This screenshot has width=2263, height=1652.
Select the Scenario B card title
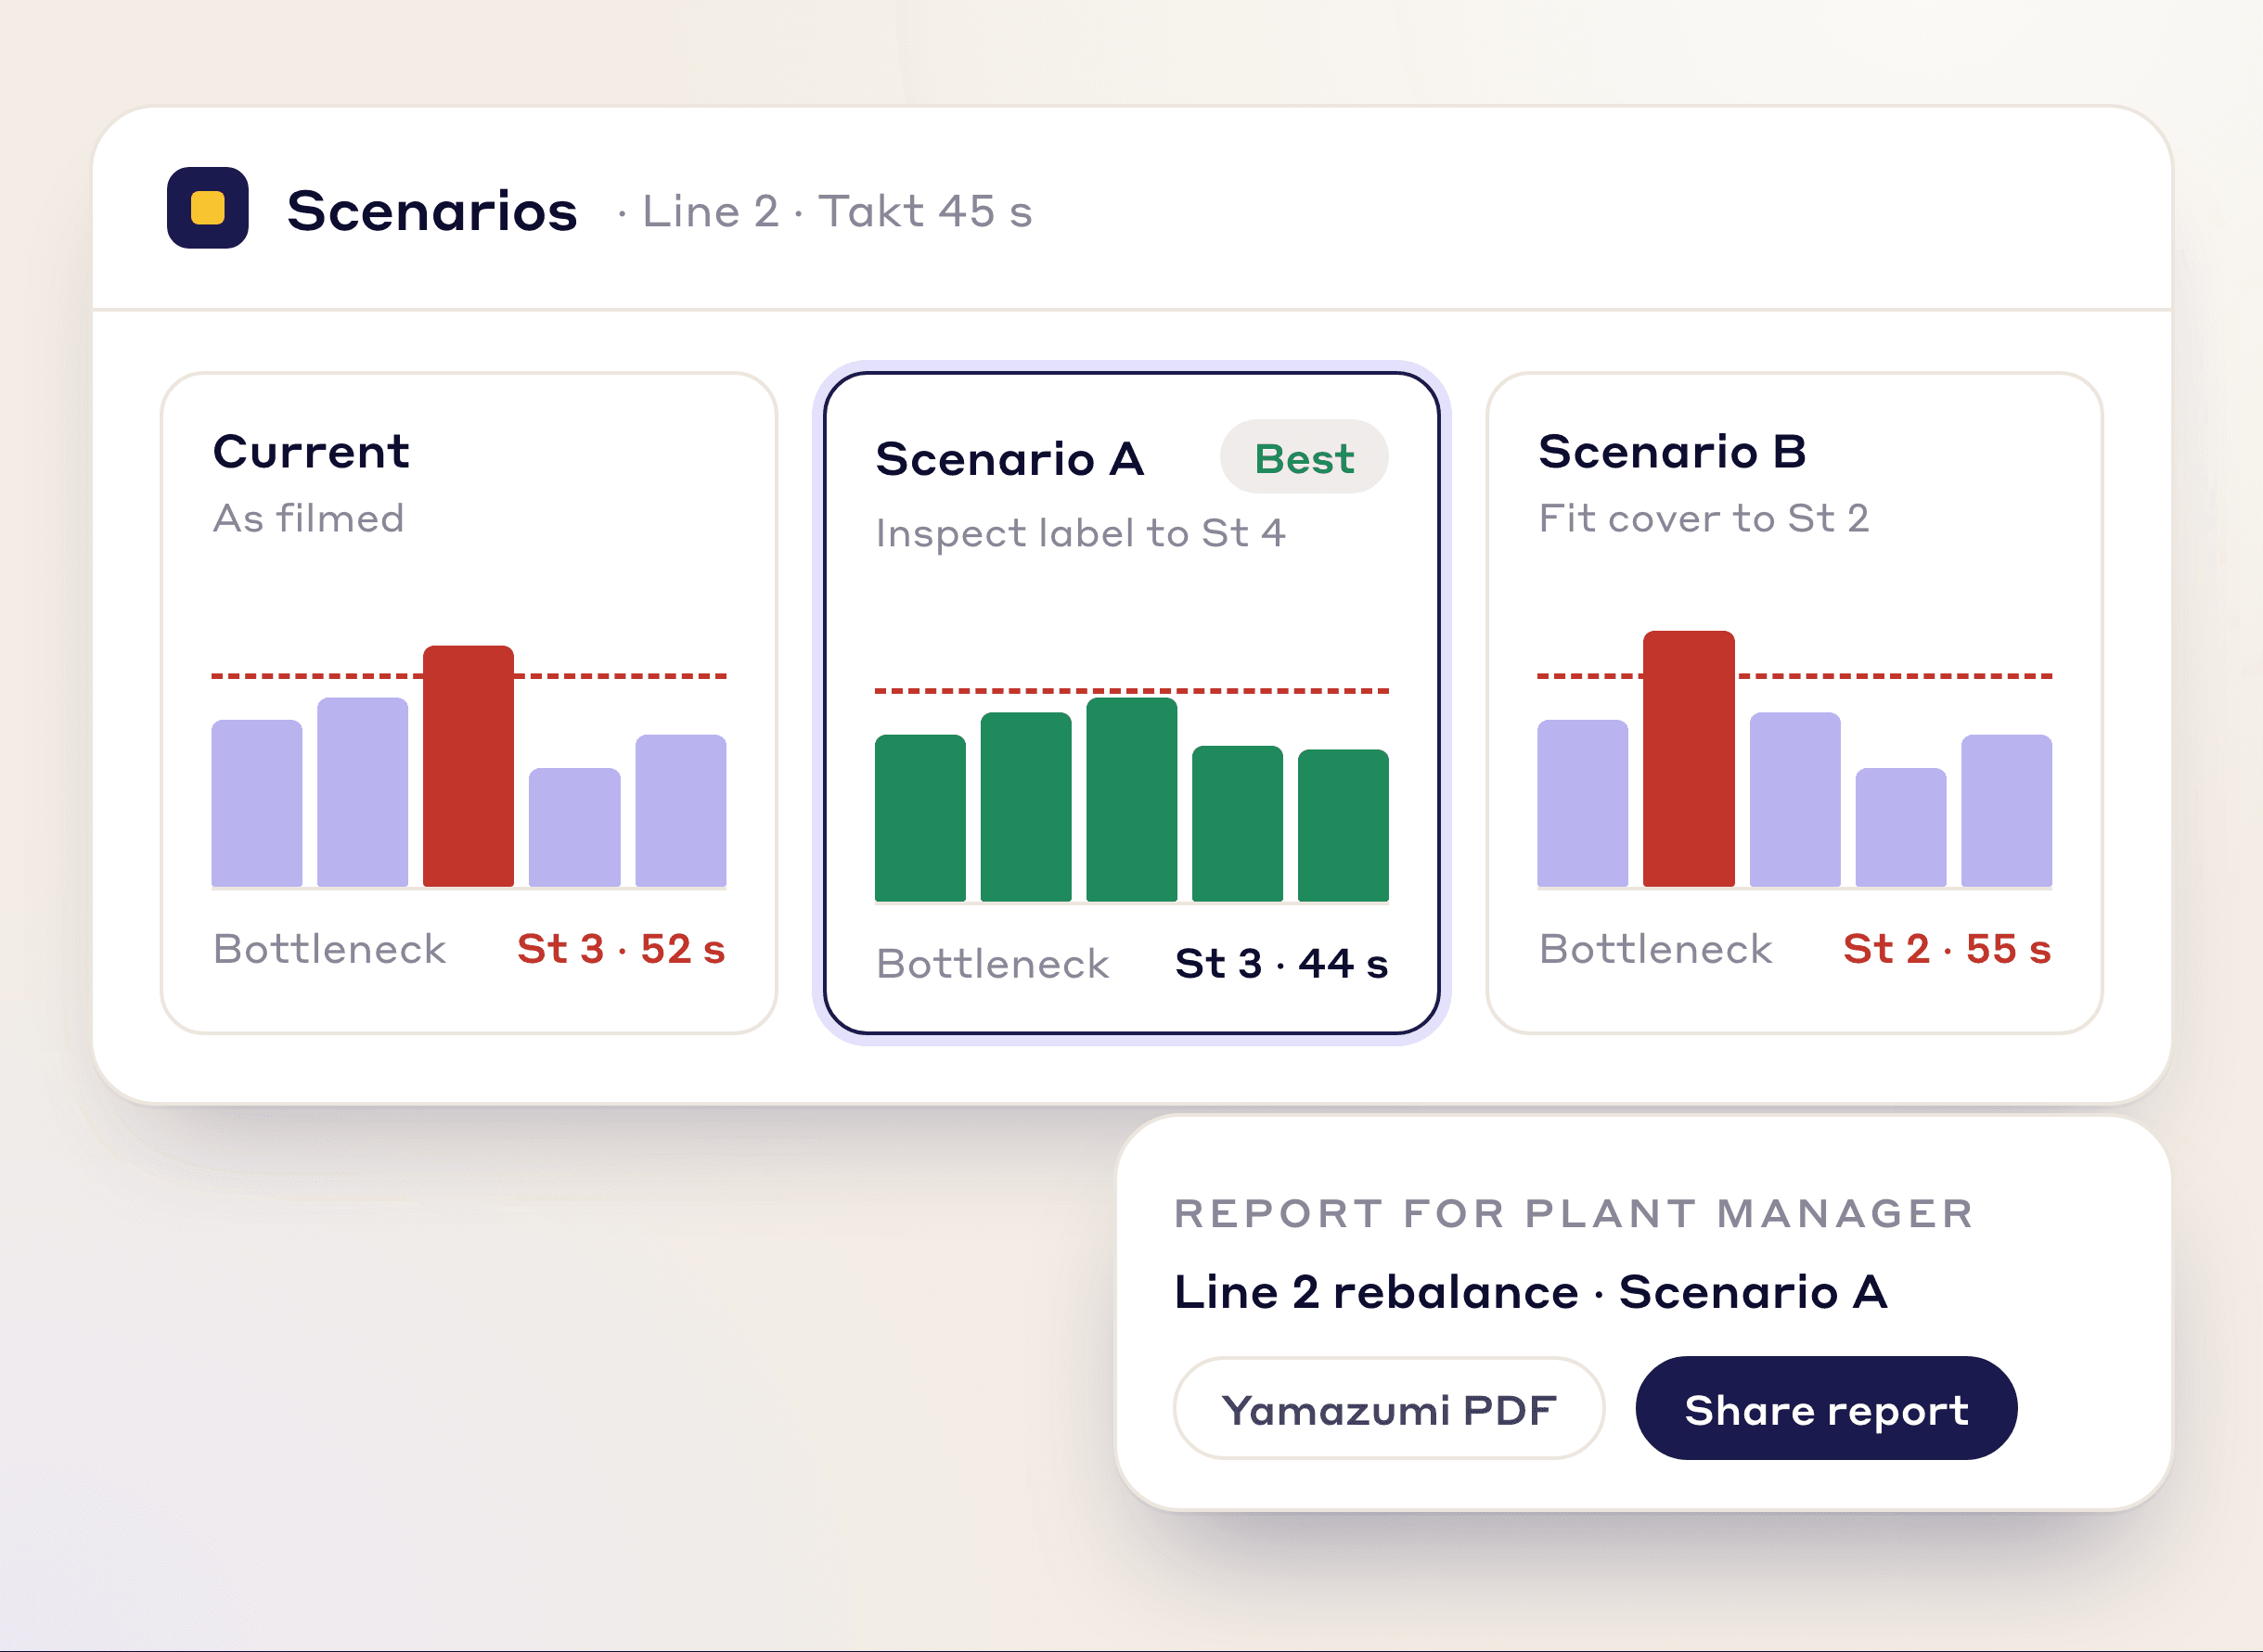tap(1672, 452)
